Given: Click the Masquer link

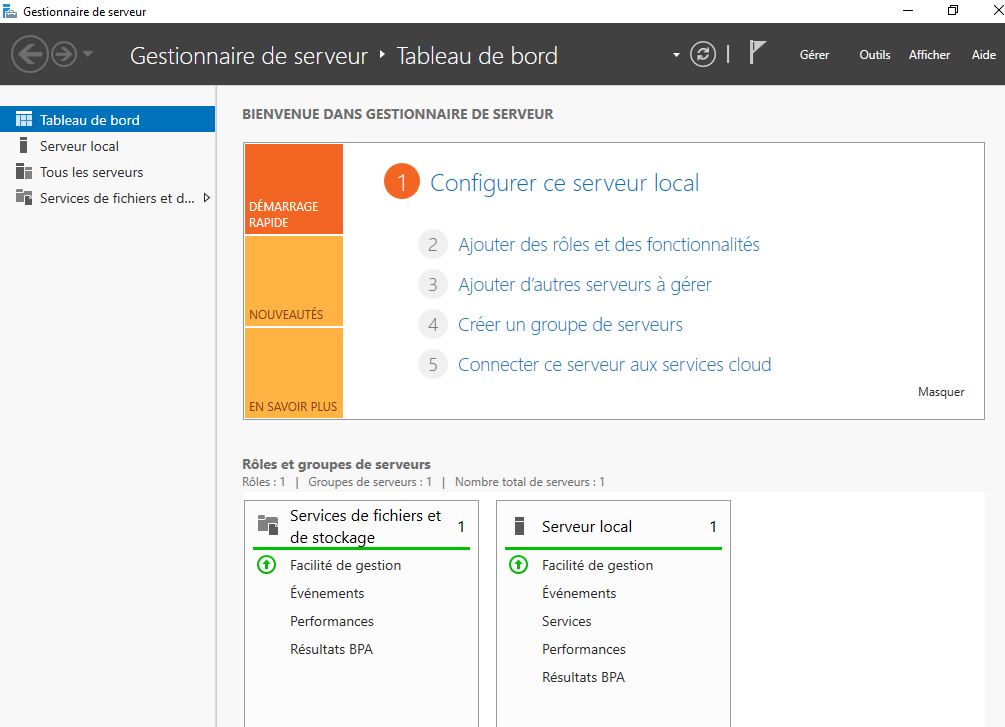Looking at the screenshot, I should pos(940,392).
